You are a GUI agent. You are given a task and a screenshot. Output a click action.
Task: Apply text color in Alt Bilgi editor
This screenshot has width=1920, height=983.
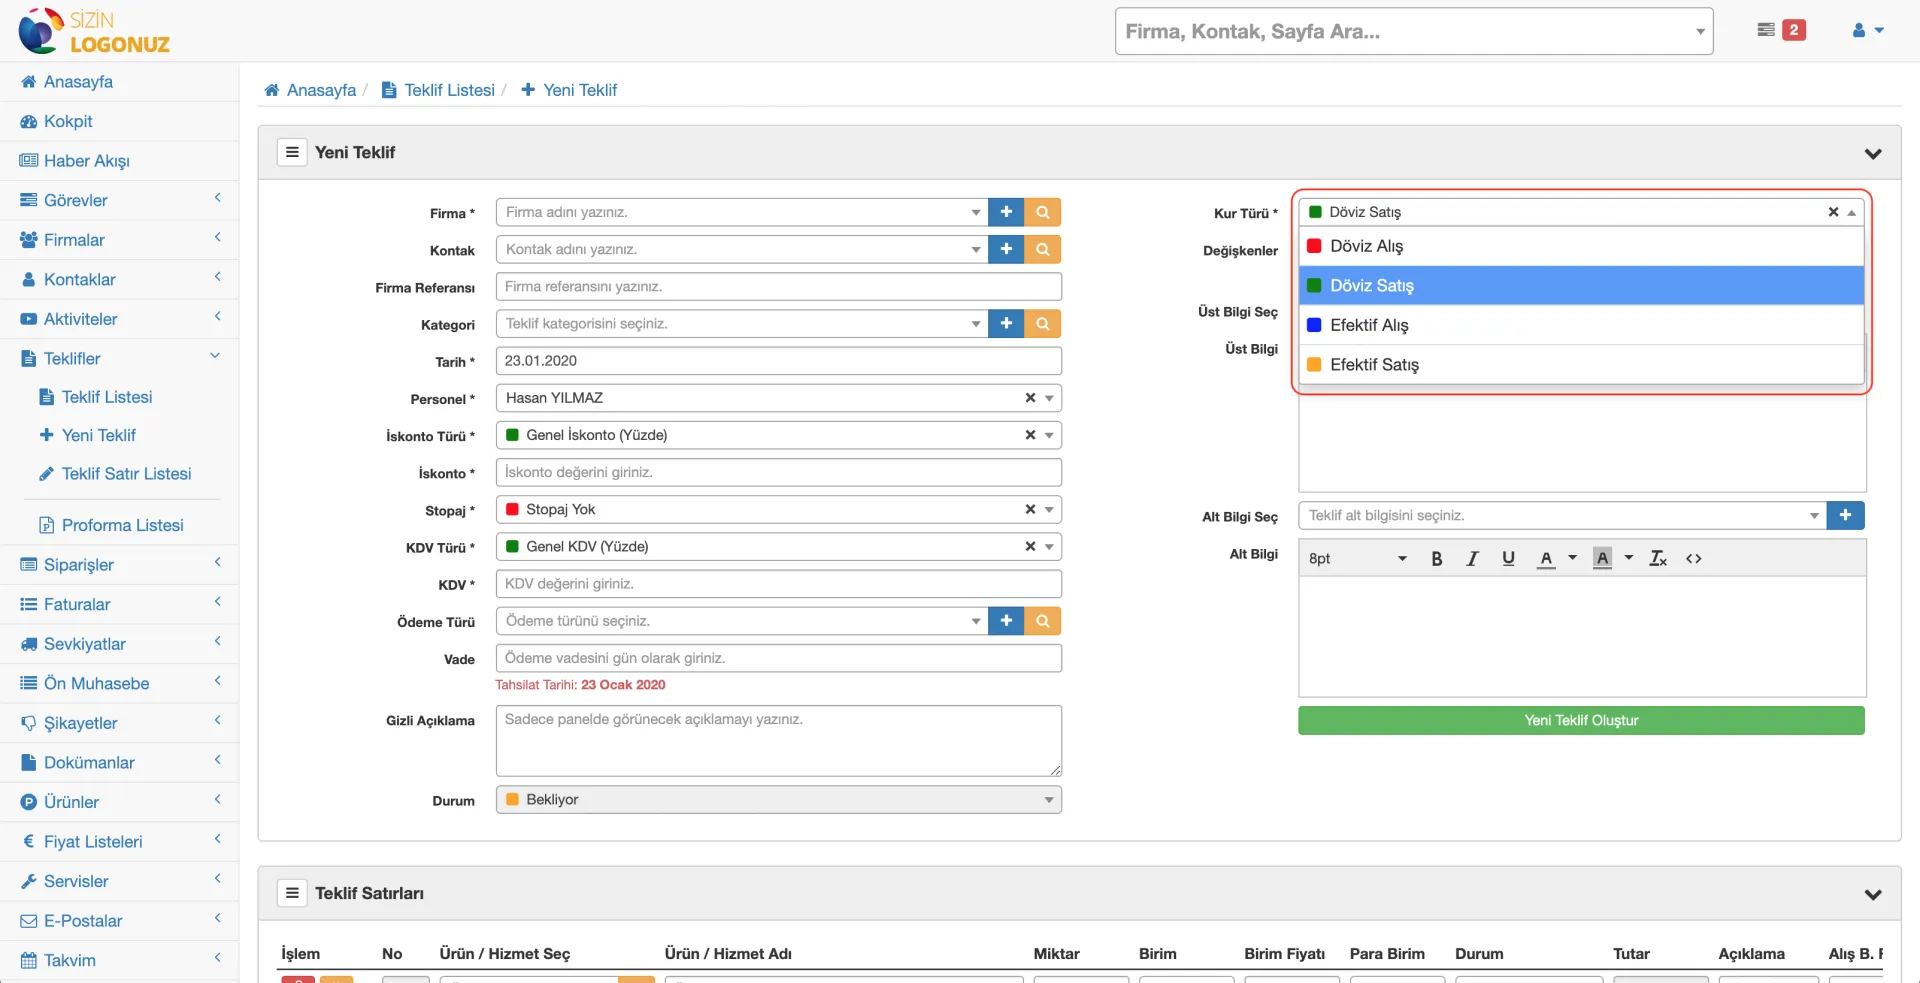tap(1546, 559)
